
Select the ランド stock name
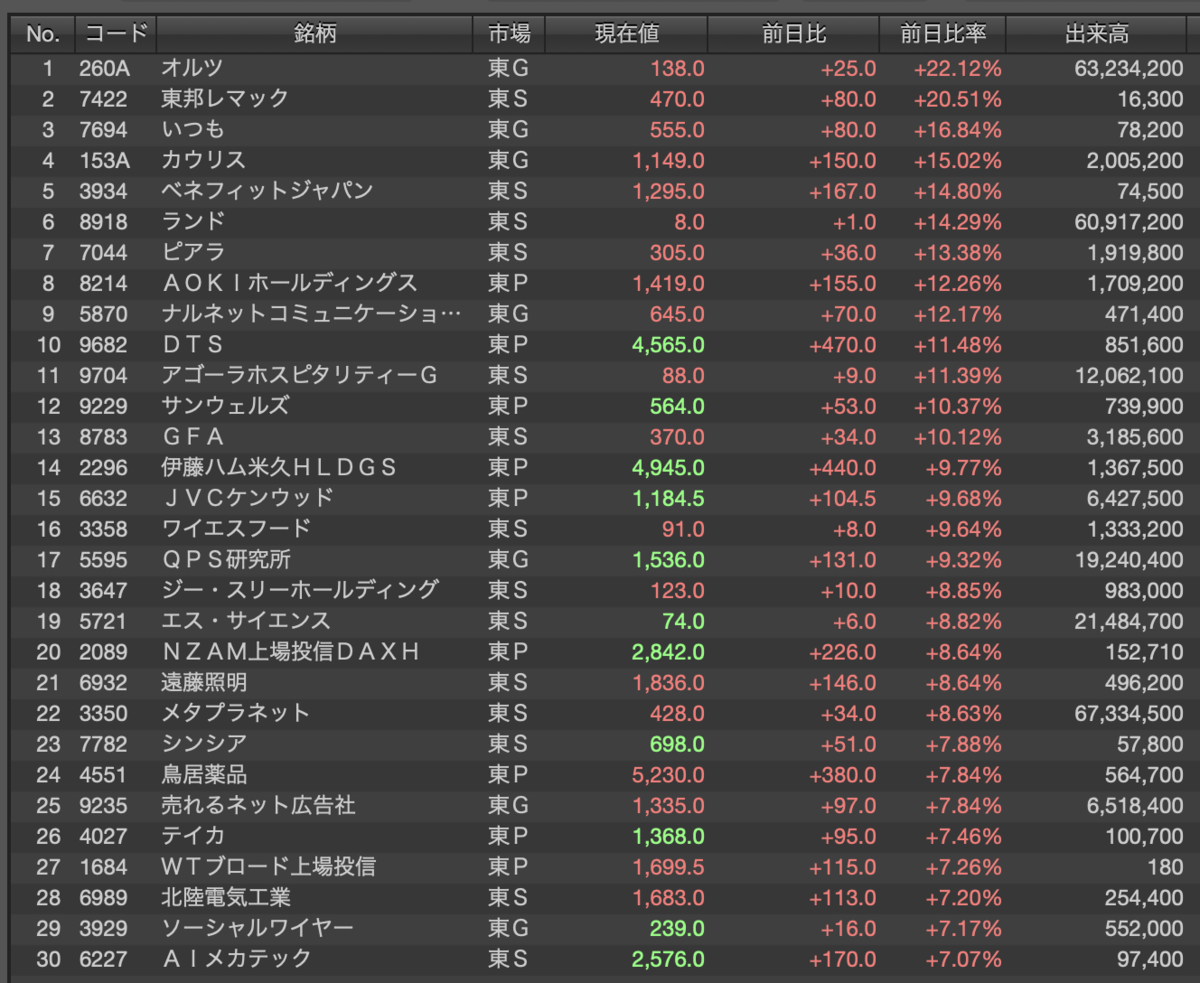pyautogui.click(x=193, y=222)
